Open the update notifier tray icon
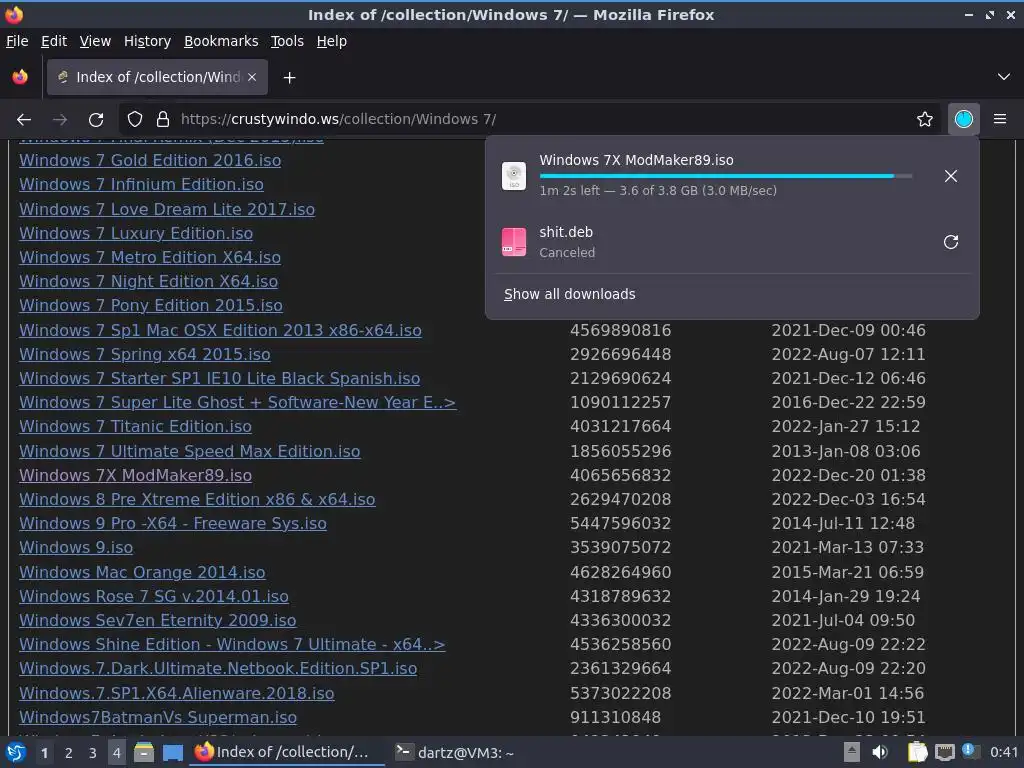This screenshot has width=1024, height=768. click(x=970, y=751)
